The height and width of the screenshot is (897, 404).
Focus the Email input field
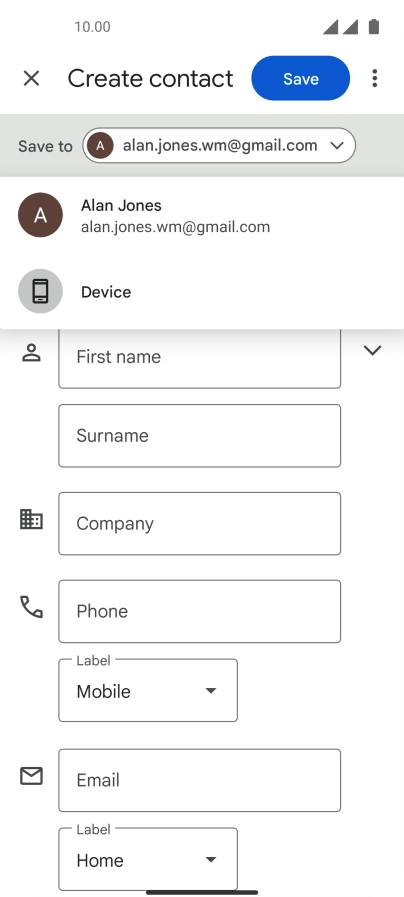(x=200, y=780)
